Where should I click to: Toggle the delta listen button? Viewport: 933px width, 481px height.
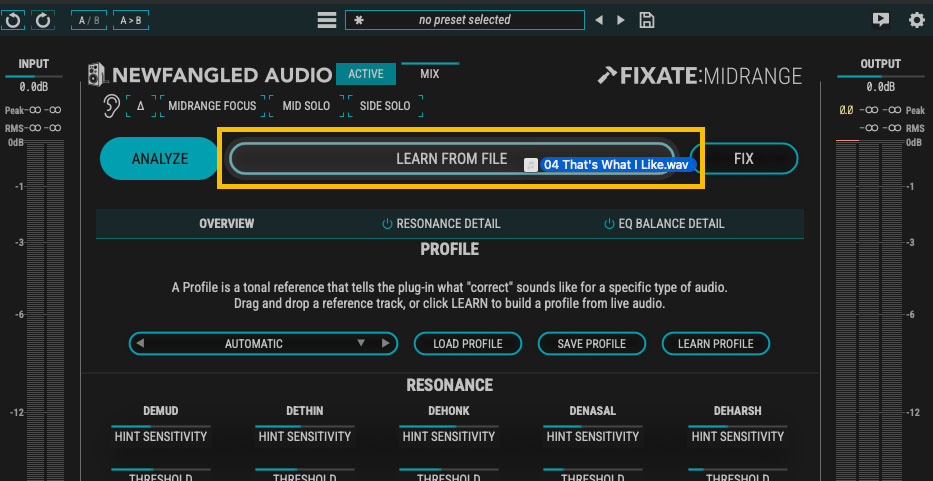pos(141,107)
